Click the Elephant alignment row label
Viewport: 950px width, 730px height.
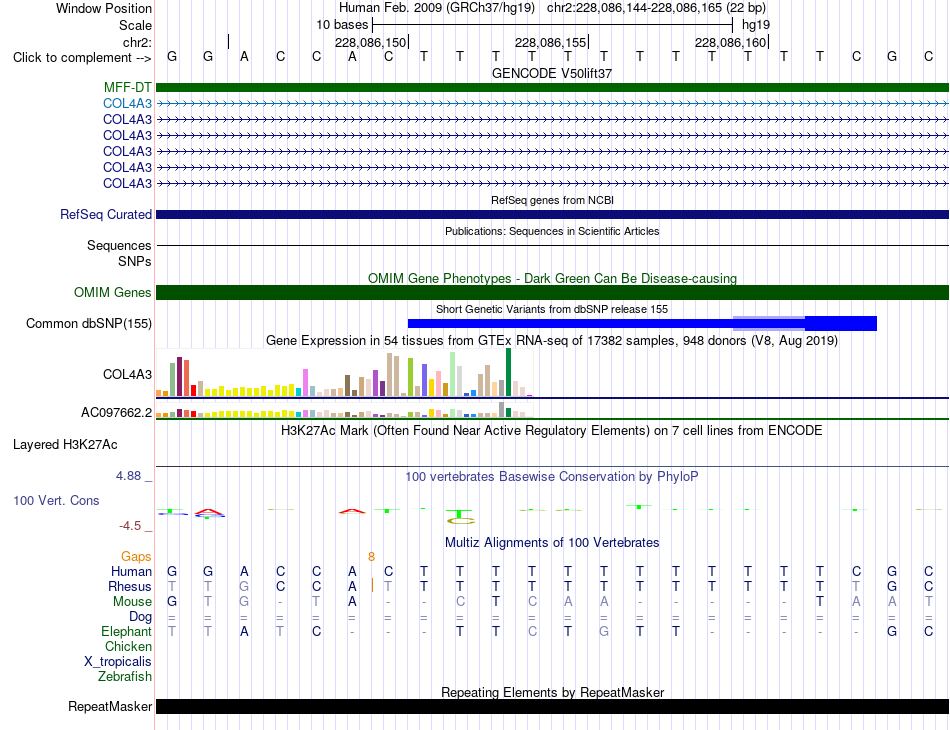(x=126, y=631)
